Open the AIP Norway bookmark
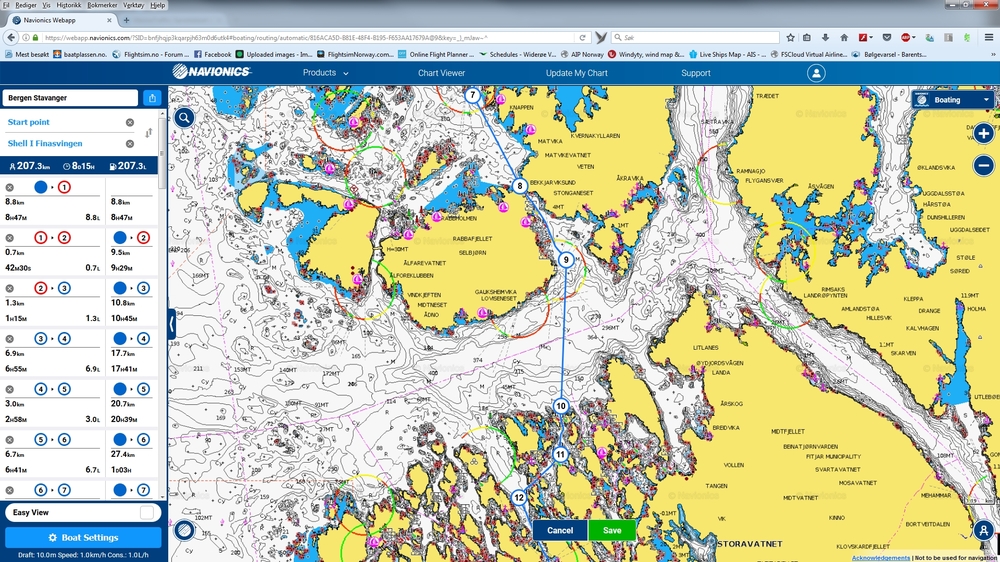The width and height of the screenshot is (1000, 562). coord(582,55)
